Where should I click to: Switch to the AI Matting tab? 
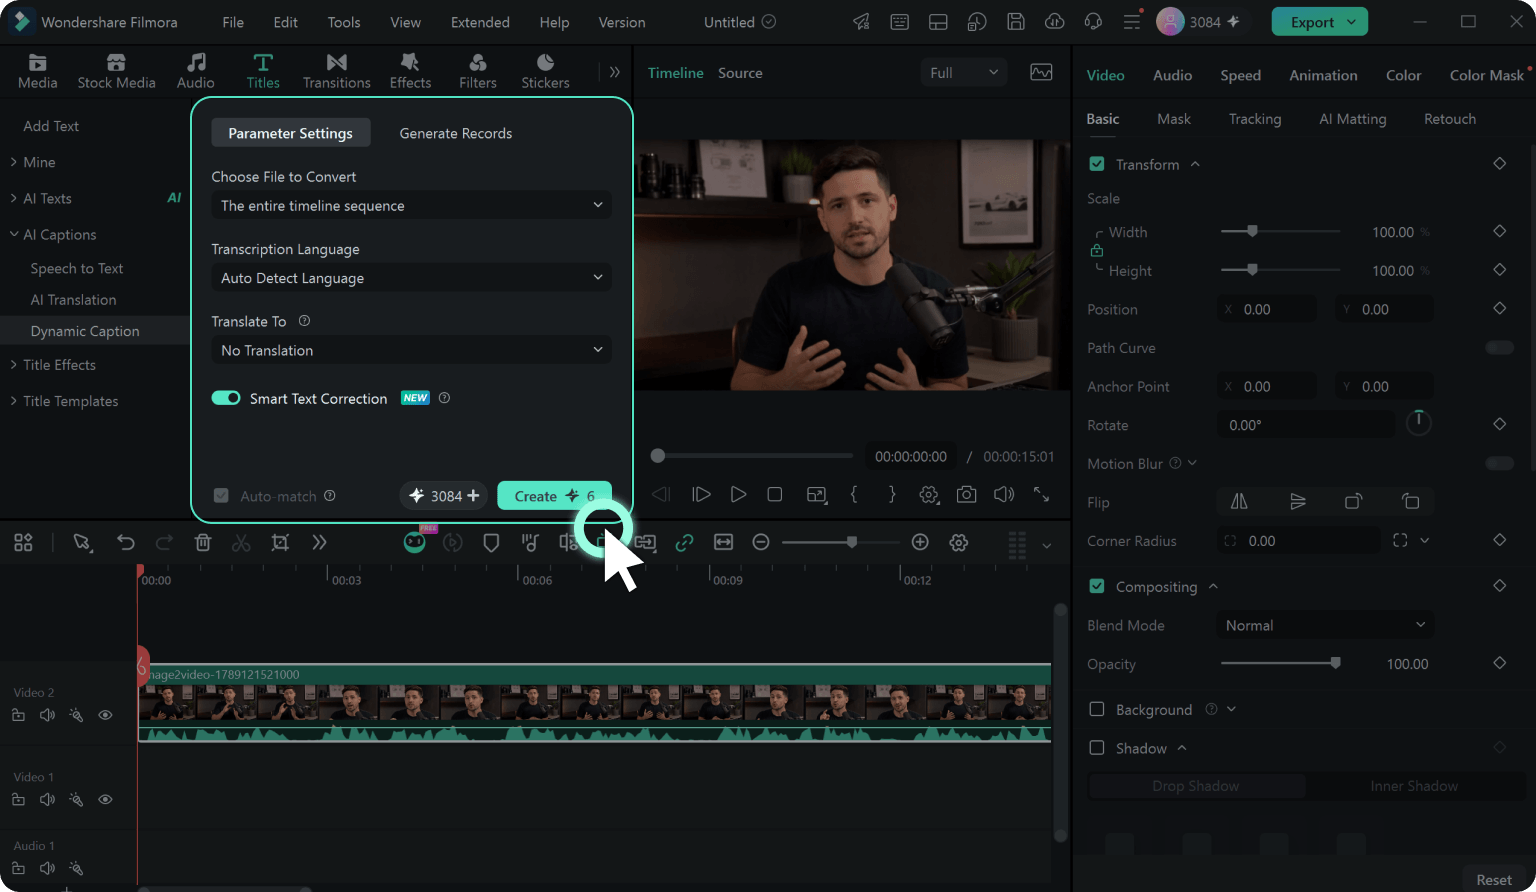(x=1353, y=119)
